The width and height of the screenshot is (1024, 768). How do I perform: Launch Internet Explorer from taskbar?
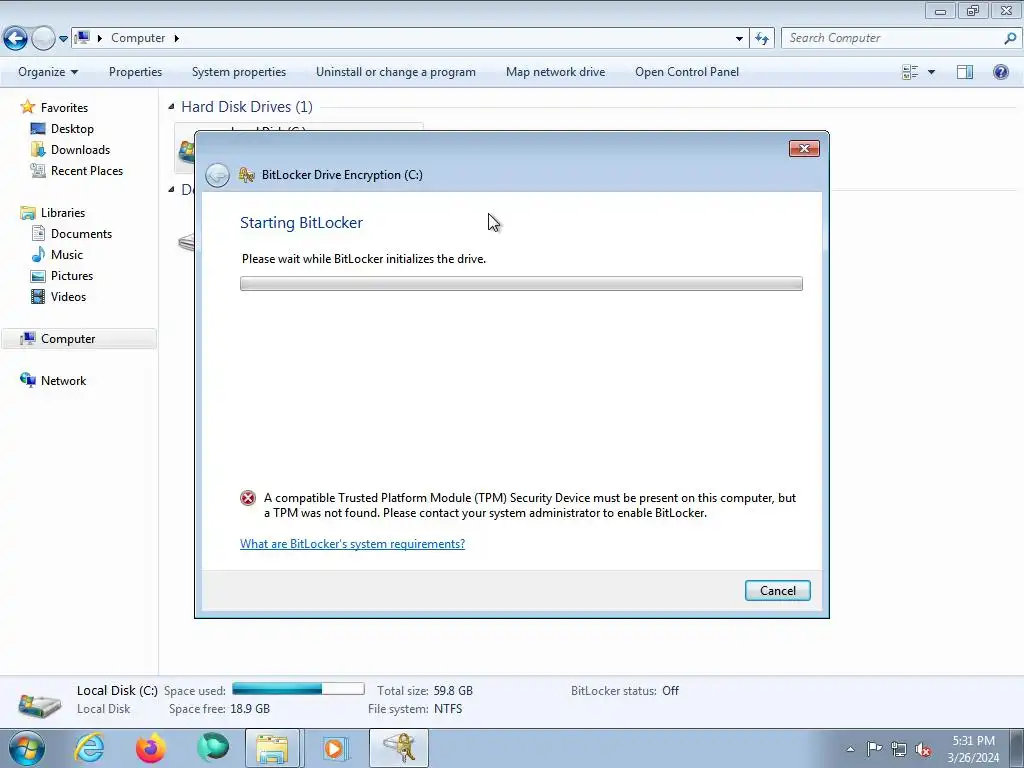(89, 748)
